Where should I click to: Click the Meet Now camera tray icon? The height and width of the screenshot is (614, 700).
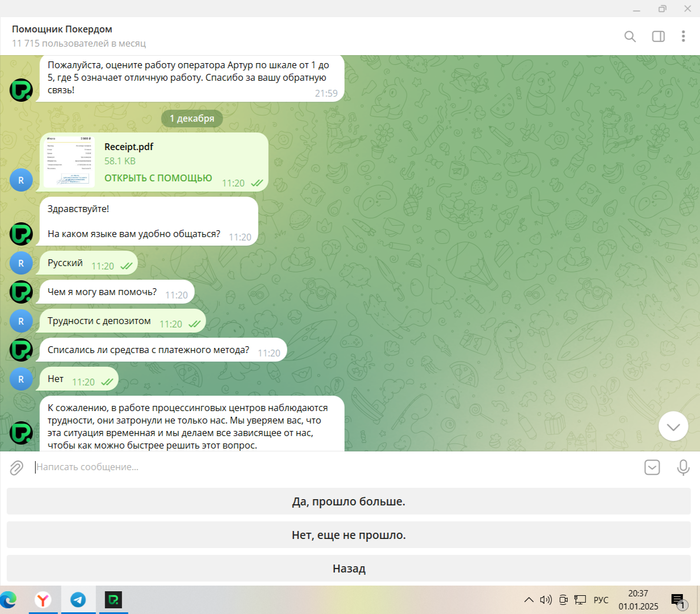563,600
